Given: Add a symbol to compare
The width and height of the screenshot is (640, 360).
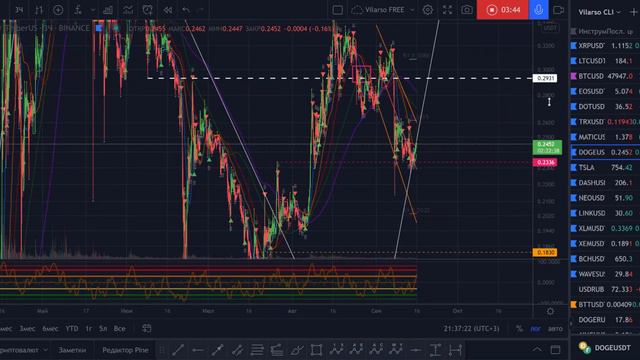Looking at the screenshot, I should pyautogui.click(x=58, y=10).
